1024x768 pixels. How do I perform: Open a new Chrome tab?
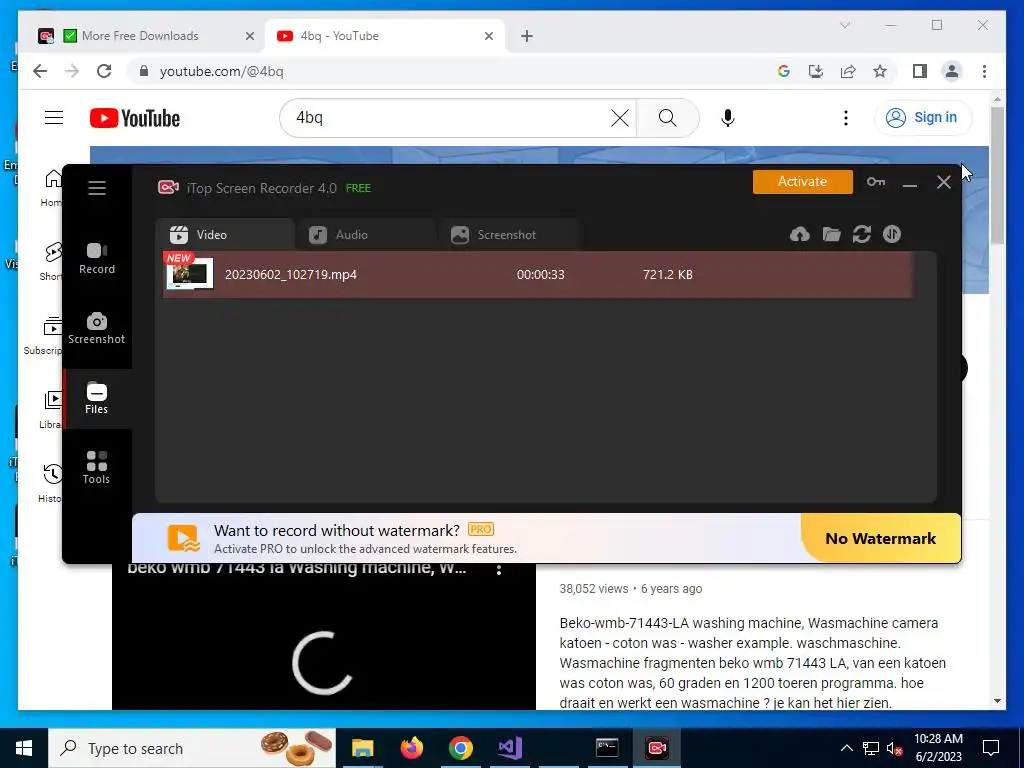pos(527,36)
